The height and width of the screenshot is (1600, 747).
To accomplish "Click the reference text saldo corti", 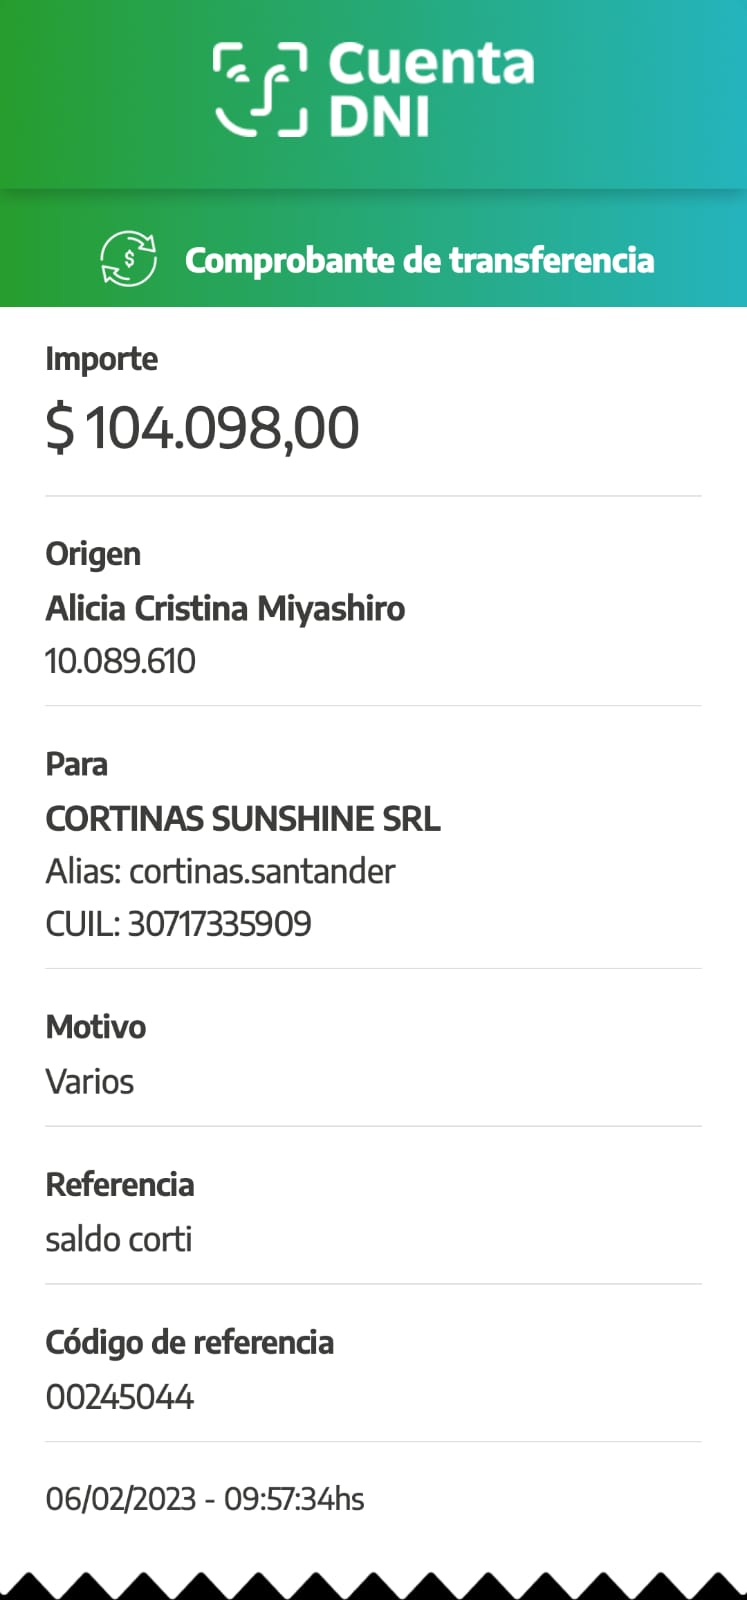I will (x=118, y=1239).
